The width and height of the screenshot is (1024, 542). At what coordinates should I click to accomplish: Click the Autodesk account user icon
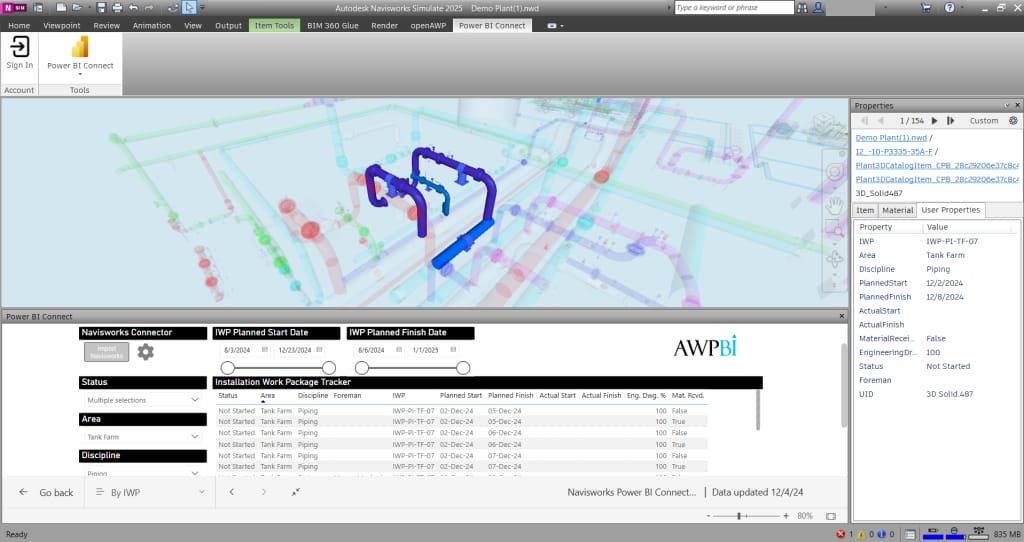tap(818, 8)
